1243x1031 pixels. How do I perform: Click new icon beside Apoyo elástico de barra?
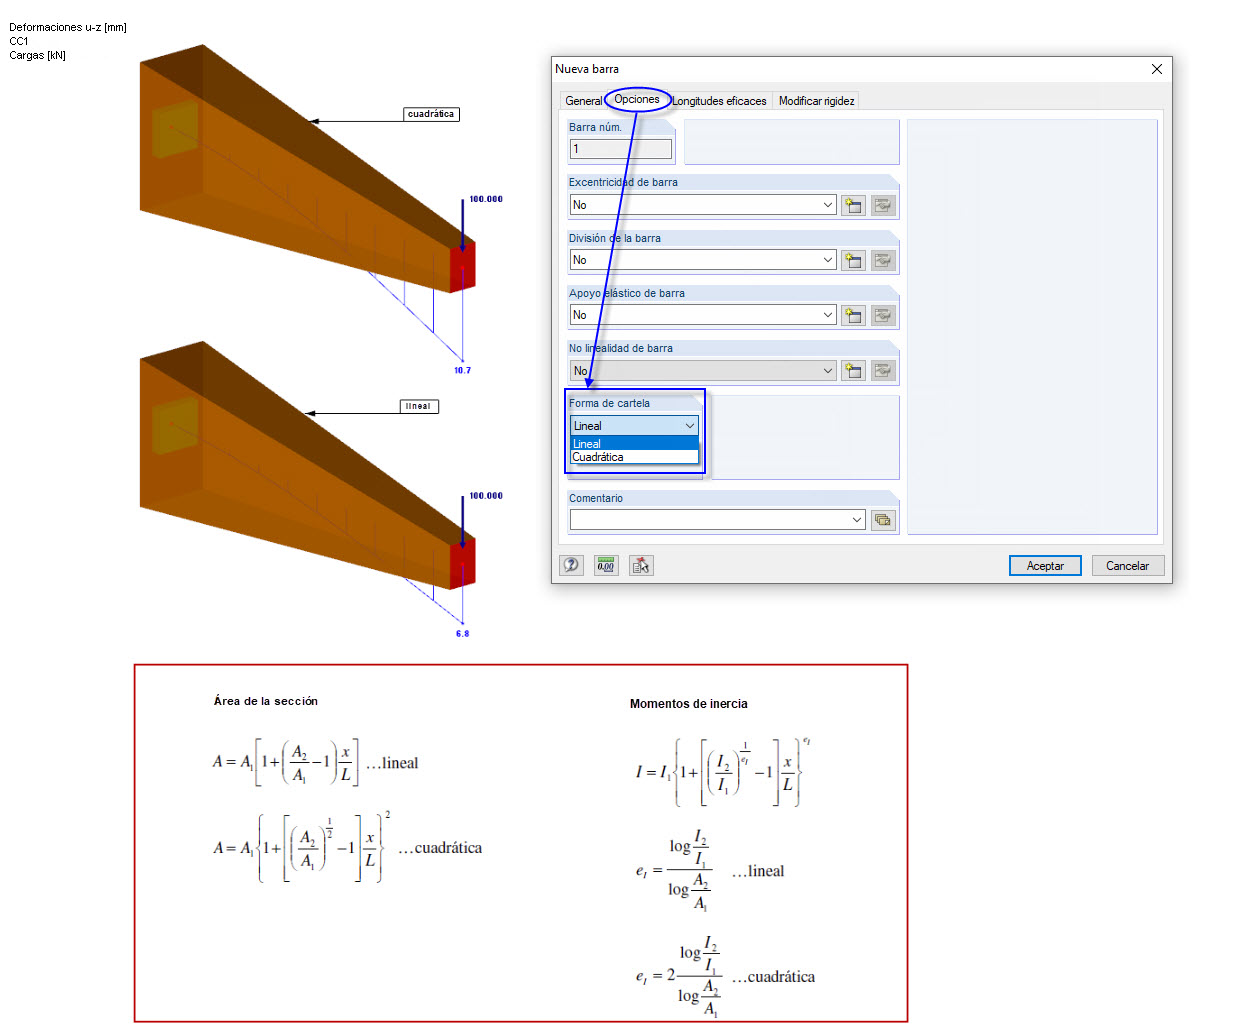coord(853,315)
